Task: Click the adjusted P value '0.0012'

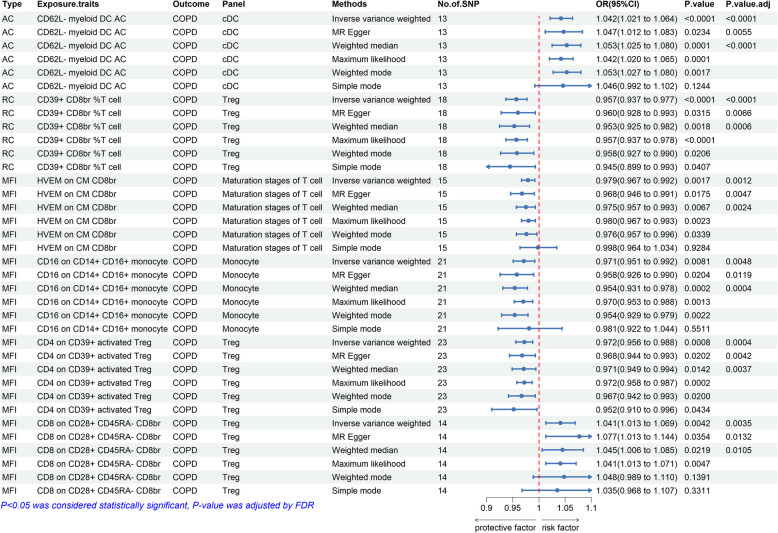Action: [738, 181]
